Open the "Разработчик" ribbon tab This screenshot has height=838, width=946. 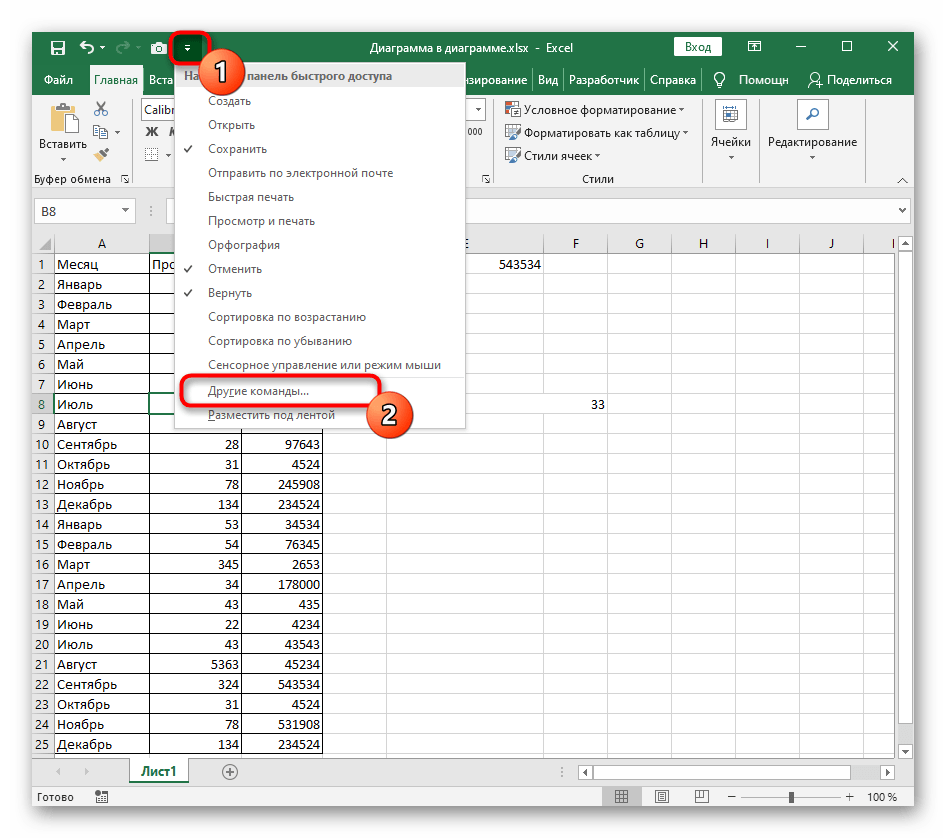tap(604, 80)
